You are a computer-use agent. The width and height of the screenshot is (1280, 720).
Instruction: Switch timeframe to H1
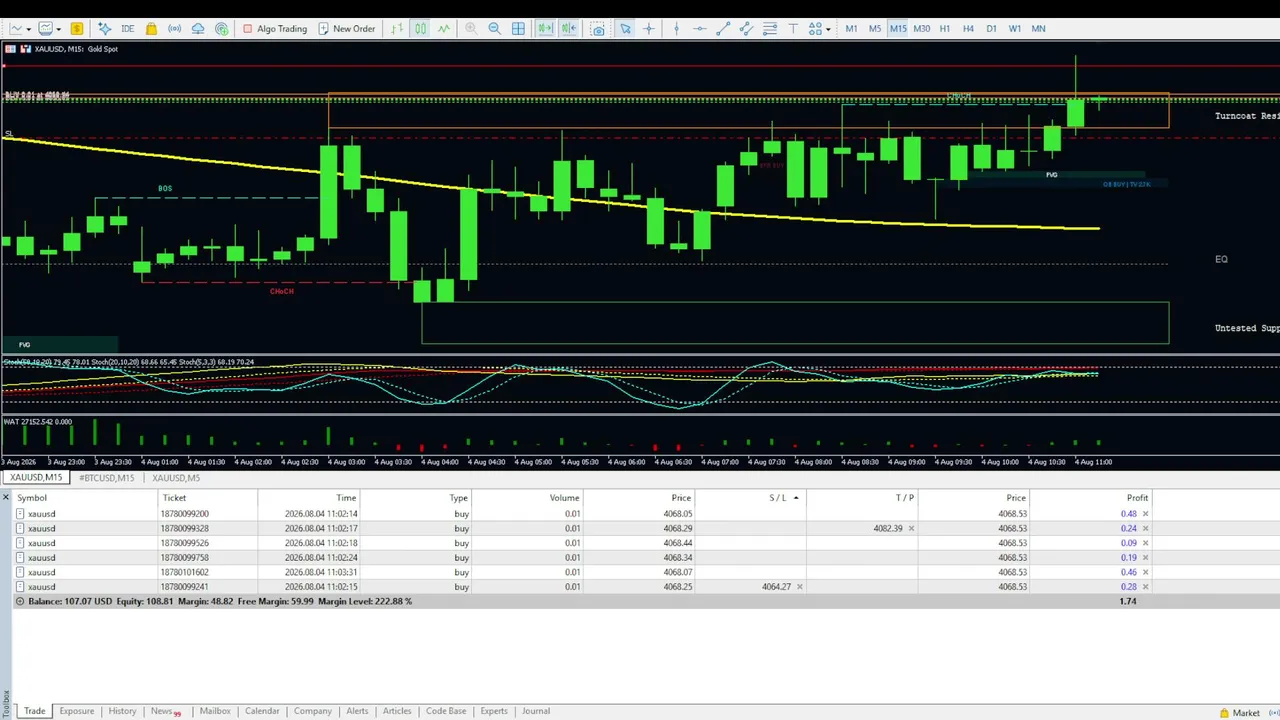click(945, 28)
